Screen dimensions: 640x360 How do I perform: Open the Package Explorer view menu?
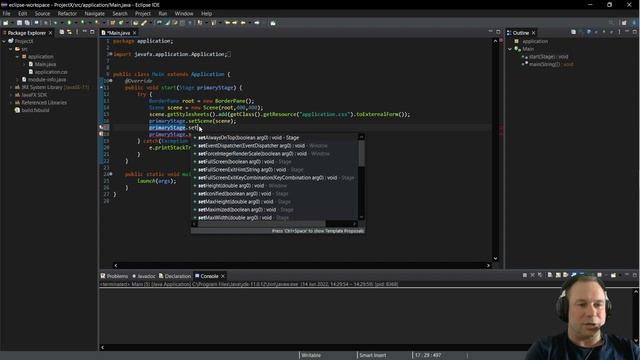pos(77,32)
